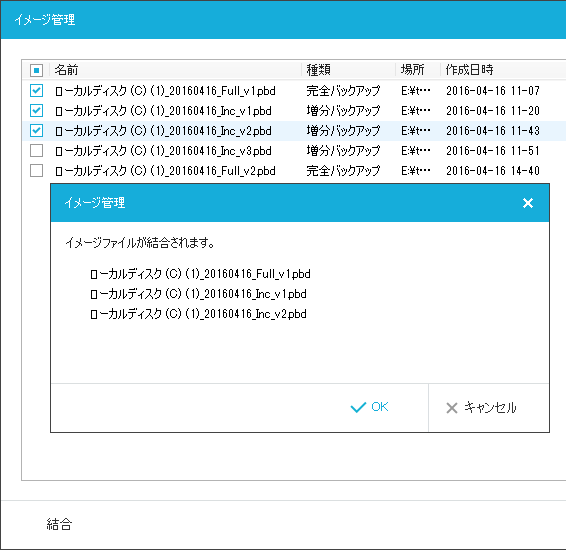The image size is (566, 550).
Task: Sort by the 作成日時 column header
Action: pyautogui.click(x=469, y=70)
